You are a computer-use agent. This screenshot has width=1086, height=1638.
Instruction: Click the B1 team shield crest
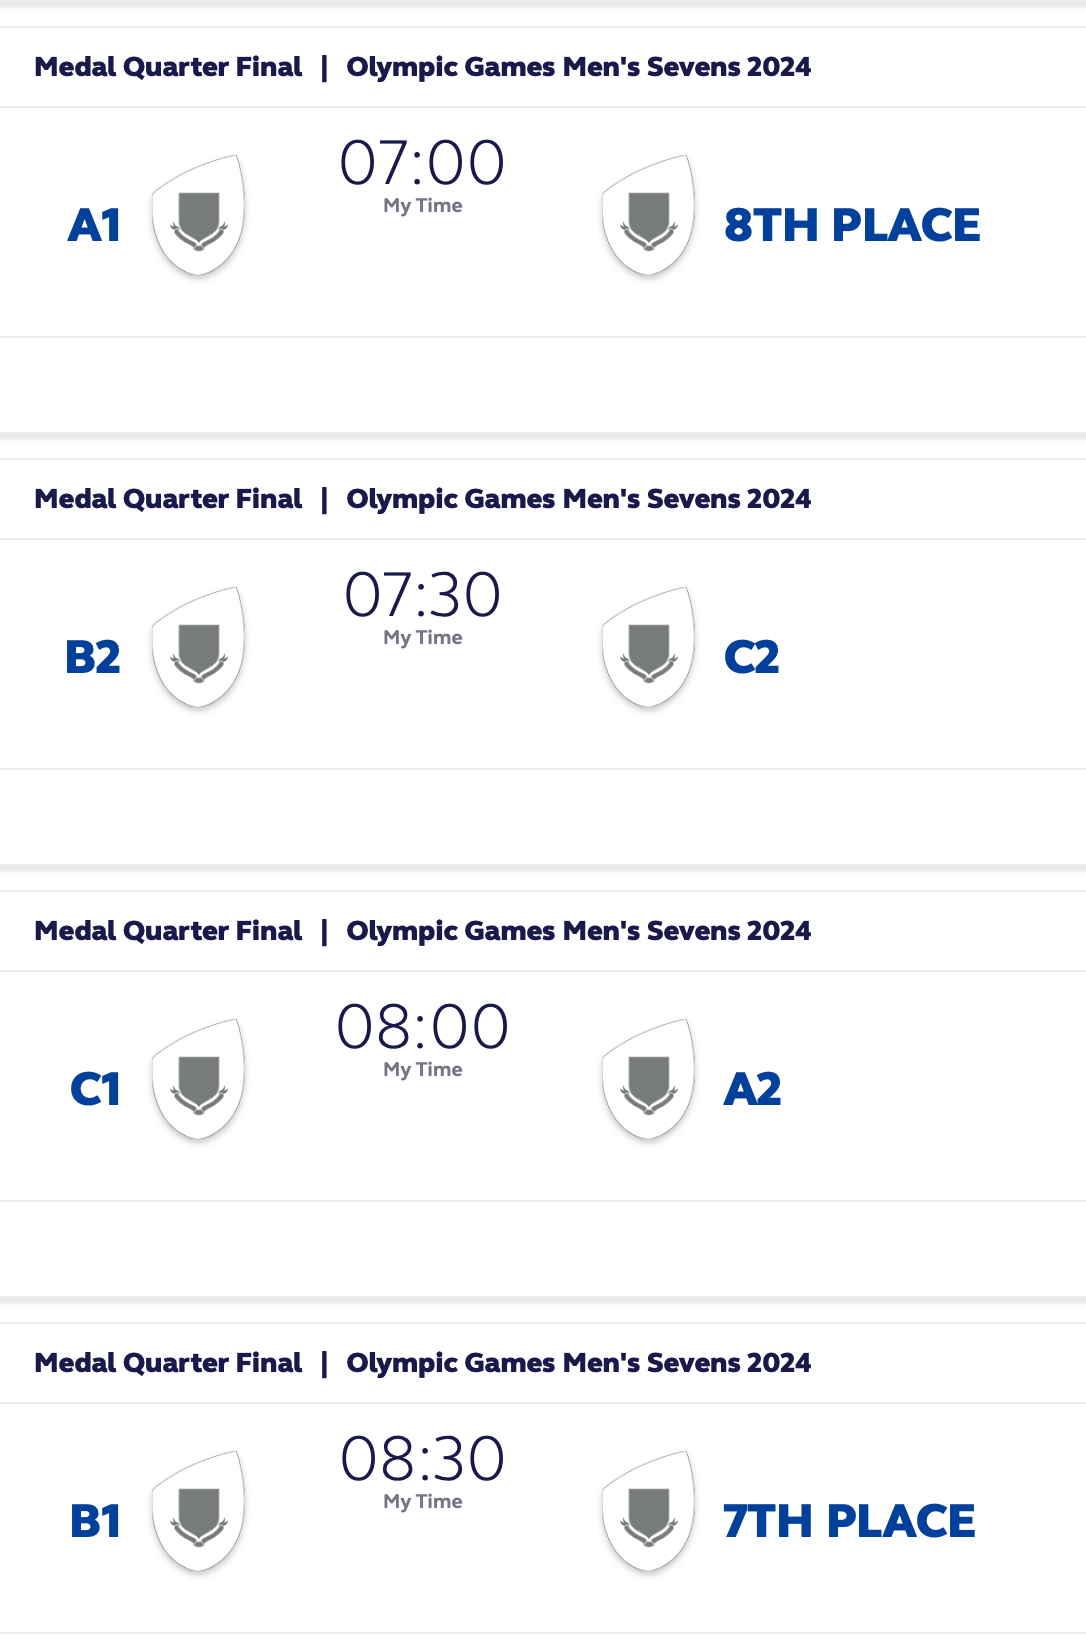pos(198,1511)
